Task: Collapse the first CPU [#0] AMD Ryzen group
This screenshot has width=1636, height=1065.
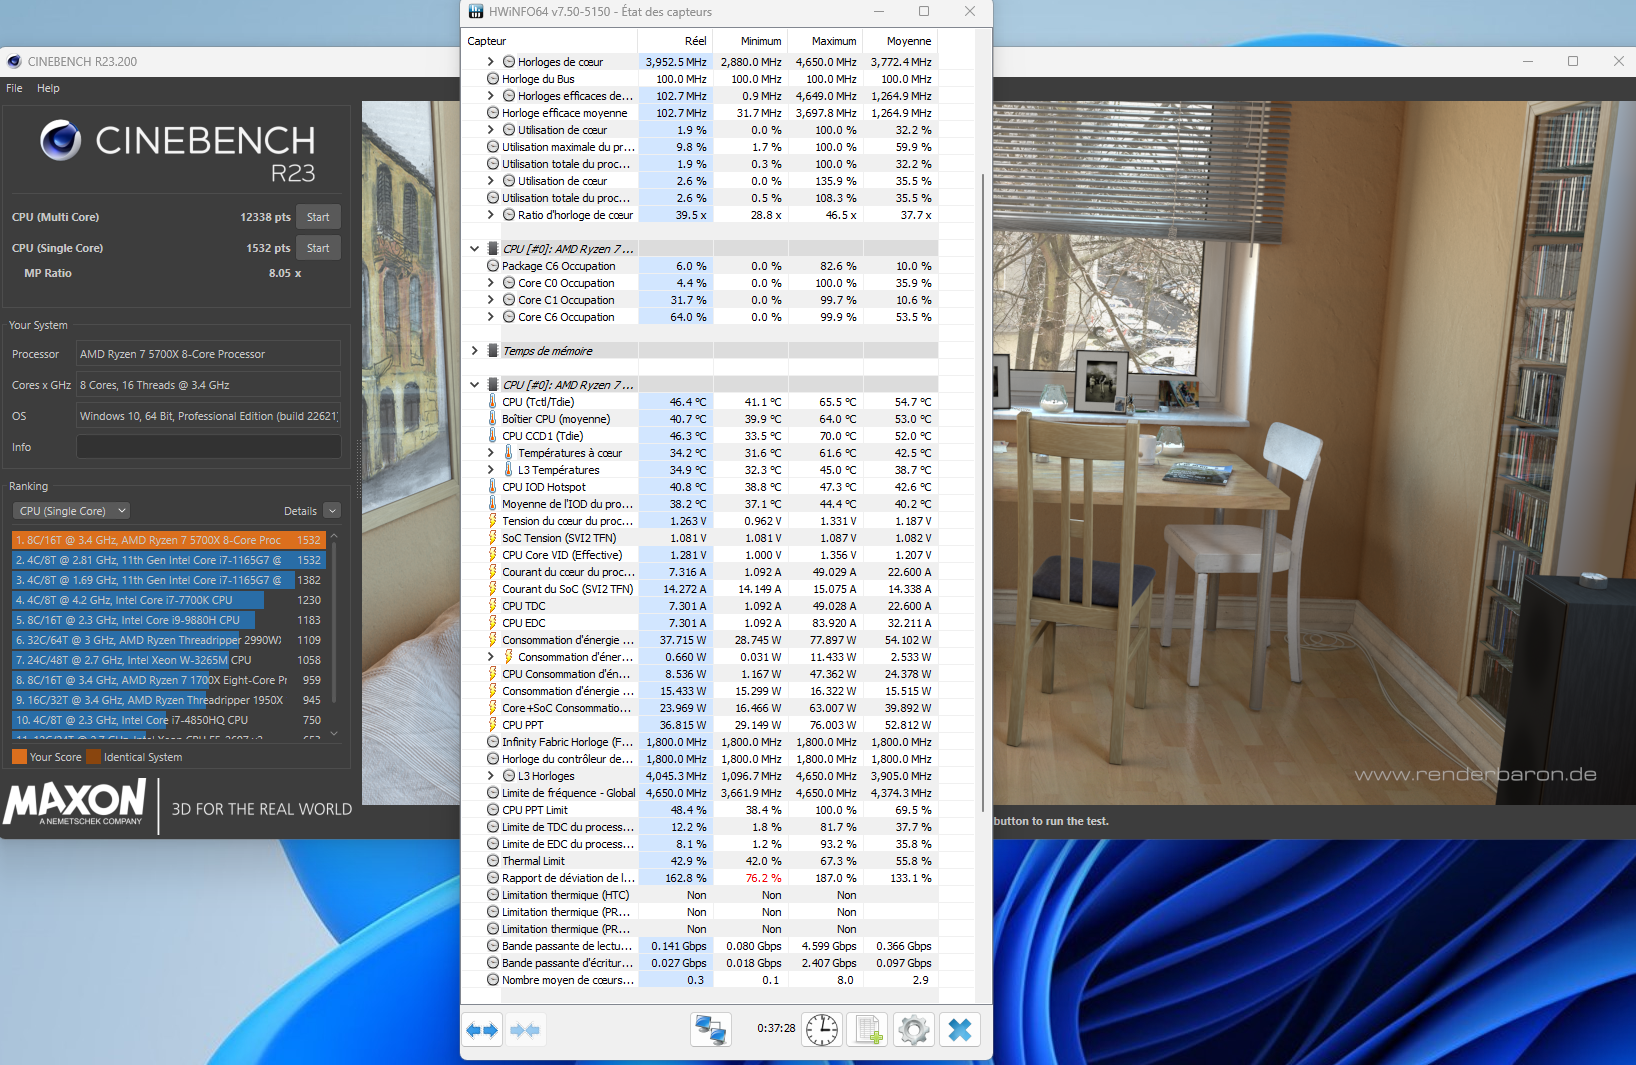Action: tap(474, 249)
